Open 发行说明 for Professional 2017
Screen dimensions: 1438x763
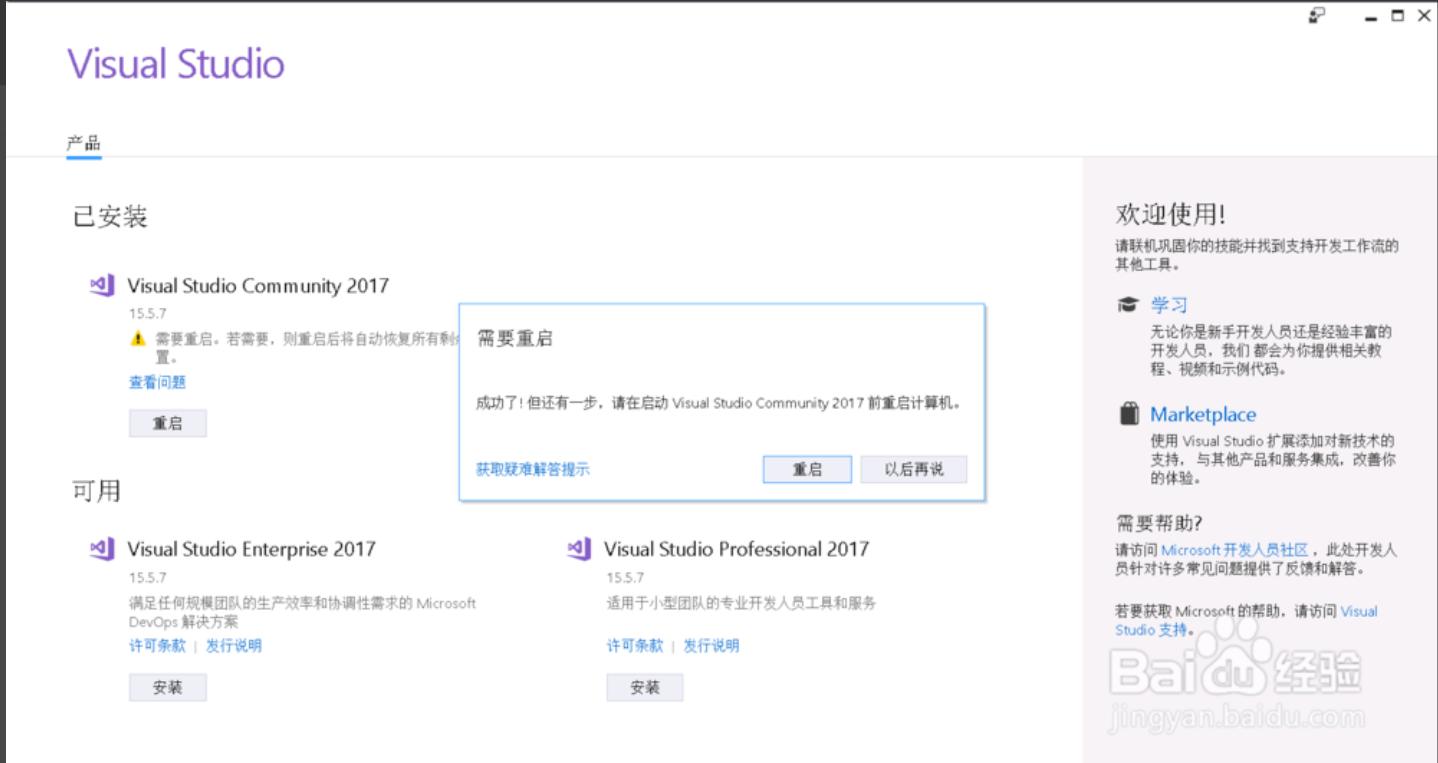point(711,645)
